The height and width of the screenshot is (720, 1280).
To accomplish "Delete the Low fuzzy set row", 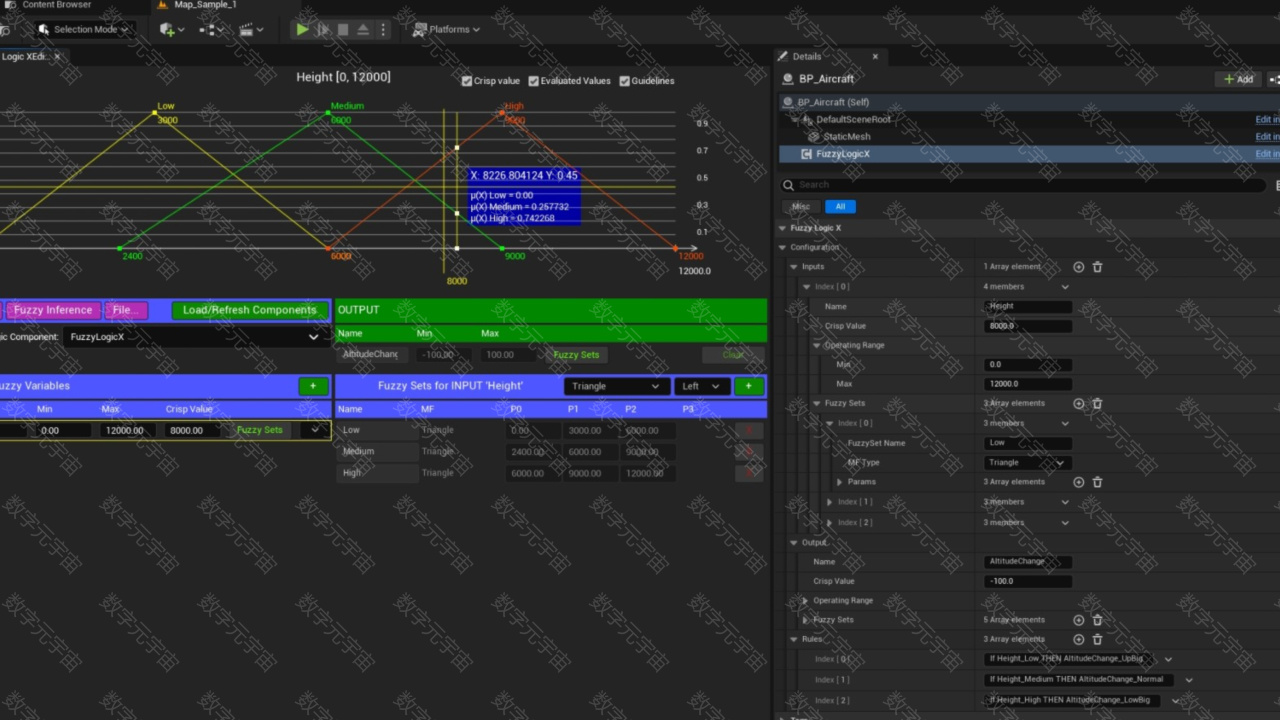I will 748,430.
